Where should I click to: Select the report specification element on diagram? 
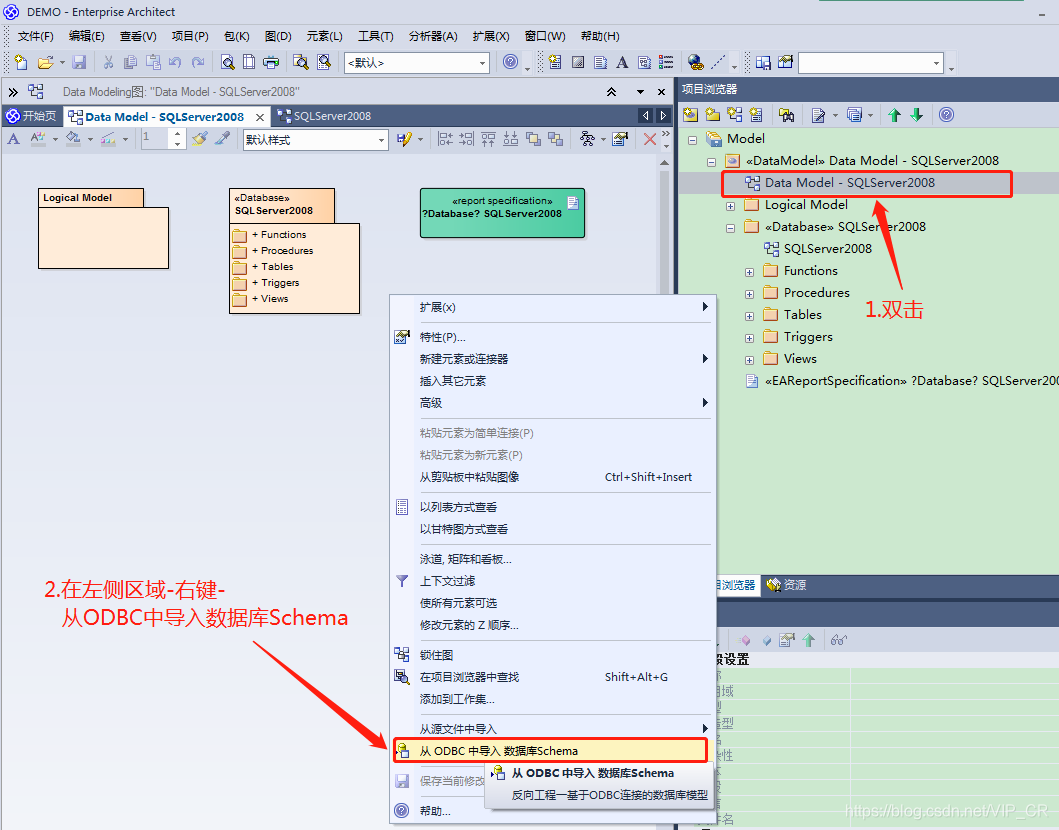tap(502, 213)
